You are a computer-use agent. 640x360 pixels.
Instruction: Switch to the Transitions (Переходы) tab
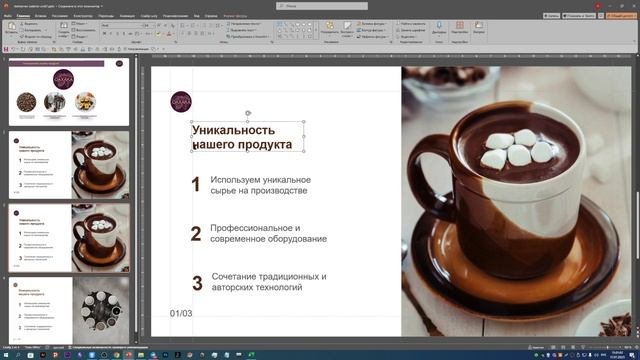click(x=106, y=16)
